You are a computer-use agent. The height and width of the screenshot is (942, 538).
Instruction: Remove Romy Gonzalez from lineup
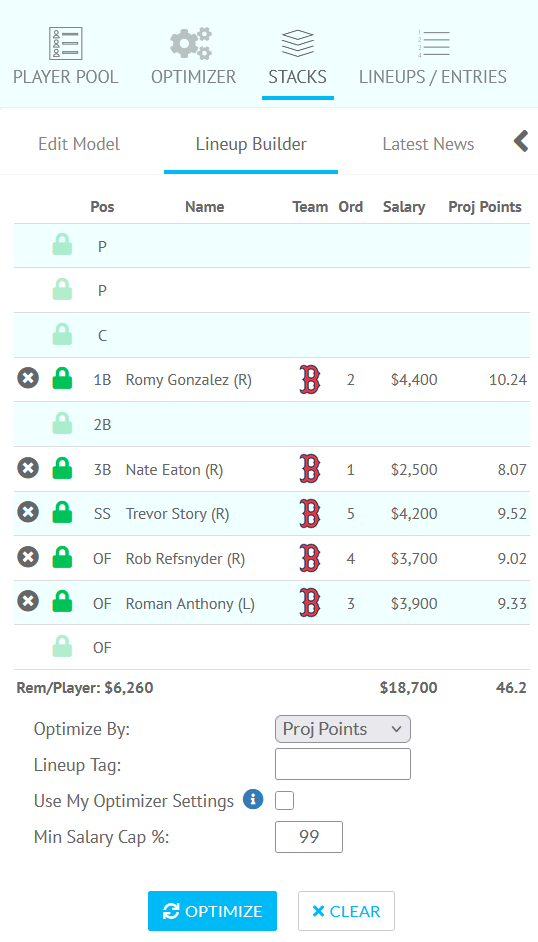click(28, 379)
